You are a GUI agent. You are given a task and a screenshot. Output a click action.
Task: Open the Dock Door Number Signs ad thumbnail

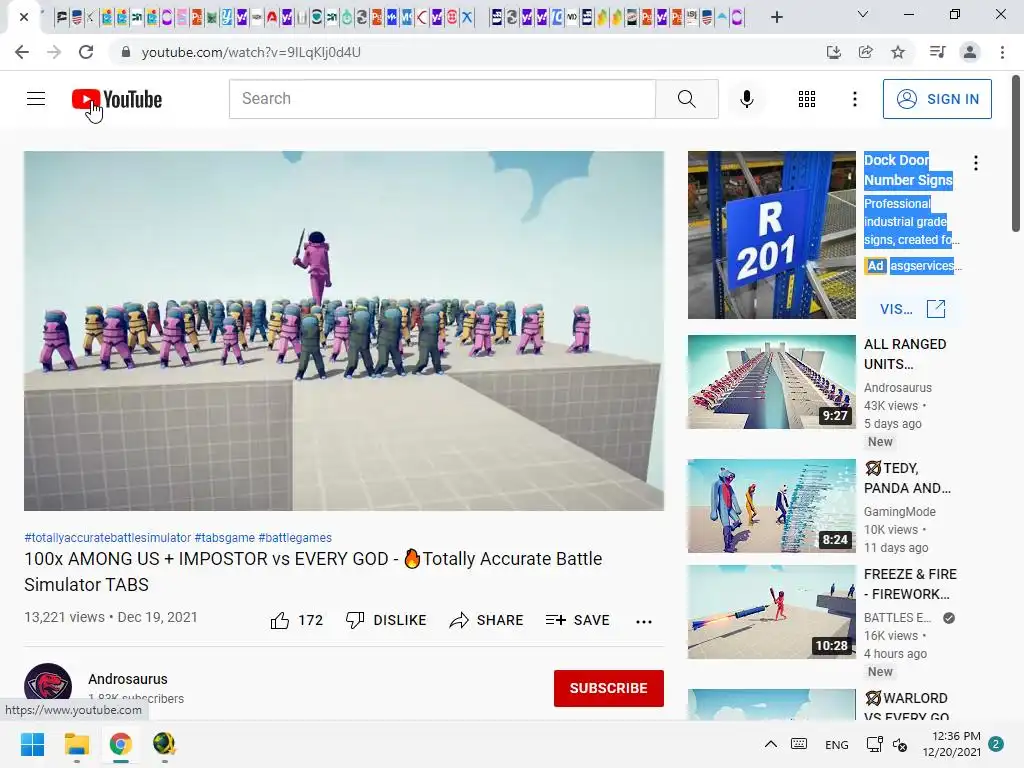[771, 234]
